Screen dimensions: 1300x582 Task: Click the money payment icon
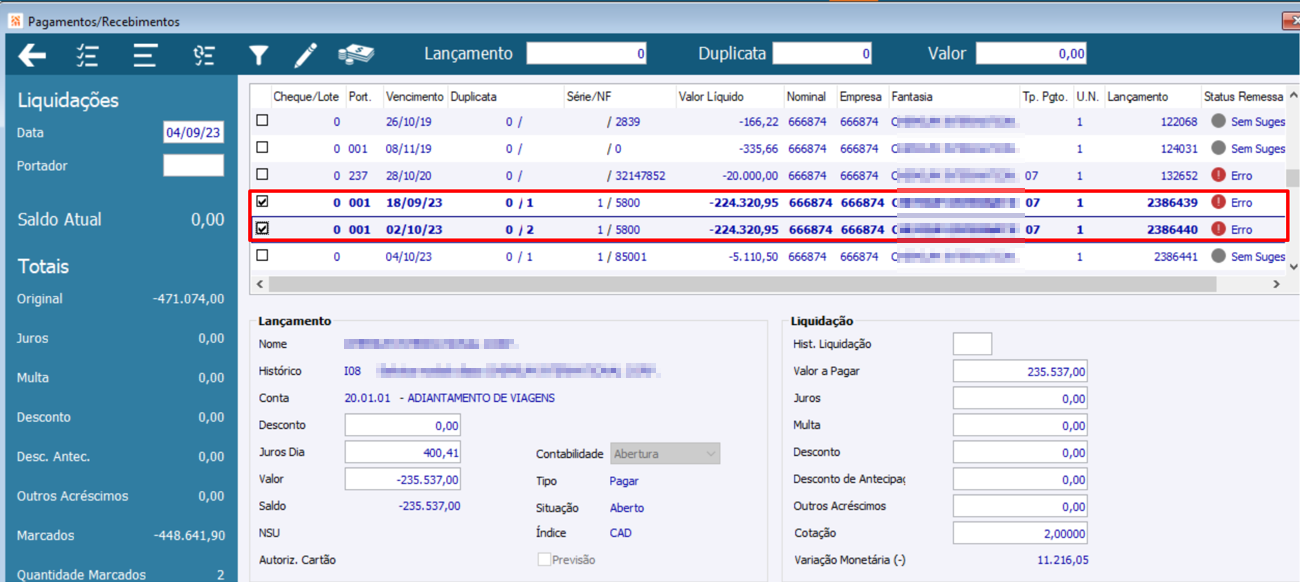click(355, 54)
